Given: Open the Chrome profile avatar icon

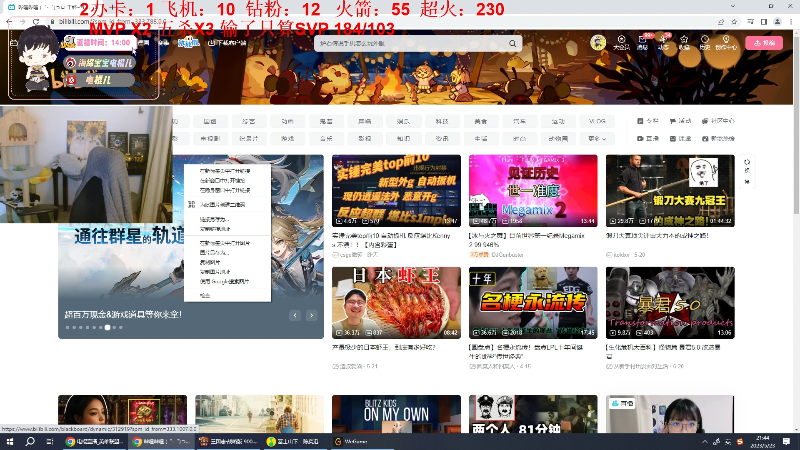Looking at the screenshot, I should (777, 22).
